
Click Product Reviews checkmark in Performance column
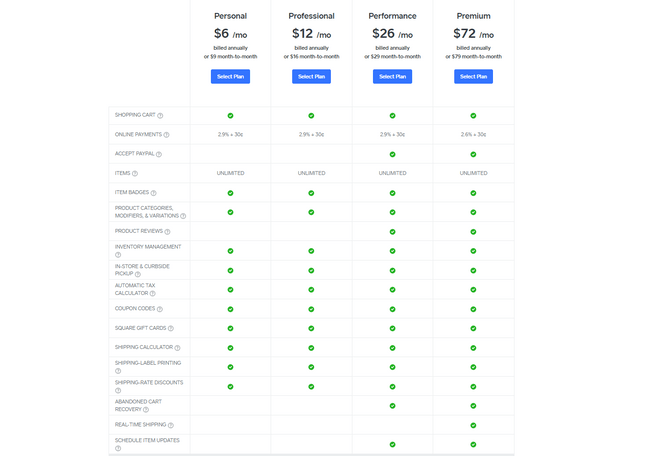[392, 231]
